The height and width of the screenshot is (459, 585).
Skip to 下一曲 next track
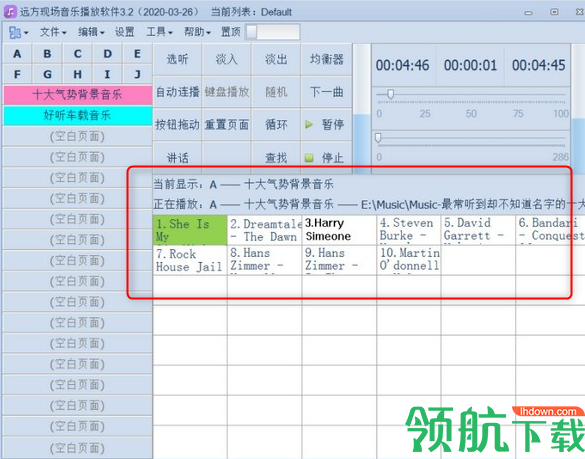coord(326,92)
